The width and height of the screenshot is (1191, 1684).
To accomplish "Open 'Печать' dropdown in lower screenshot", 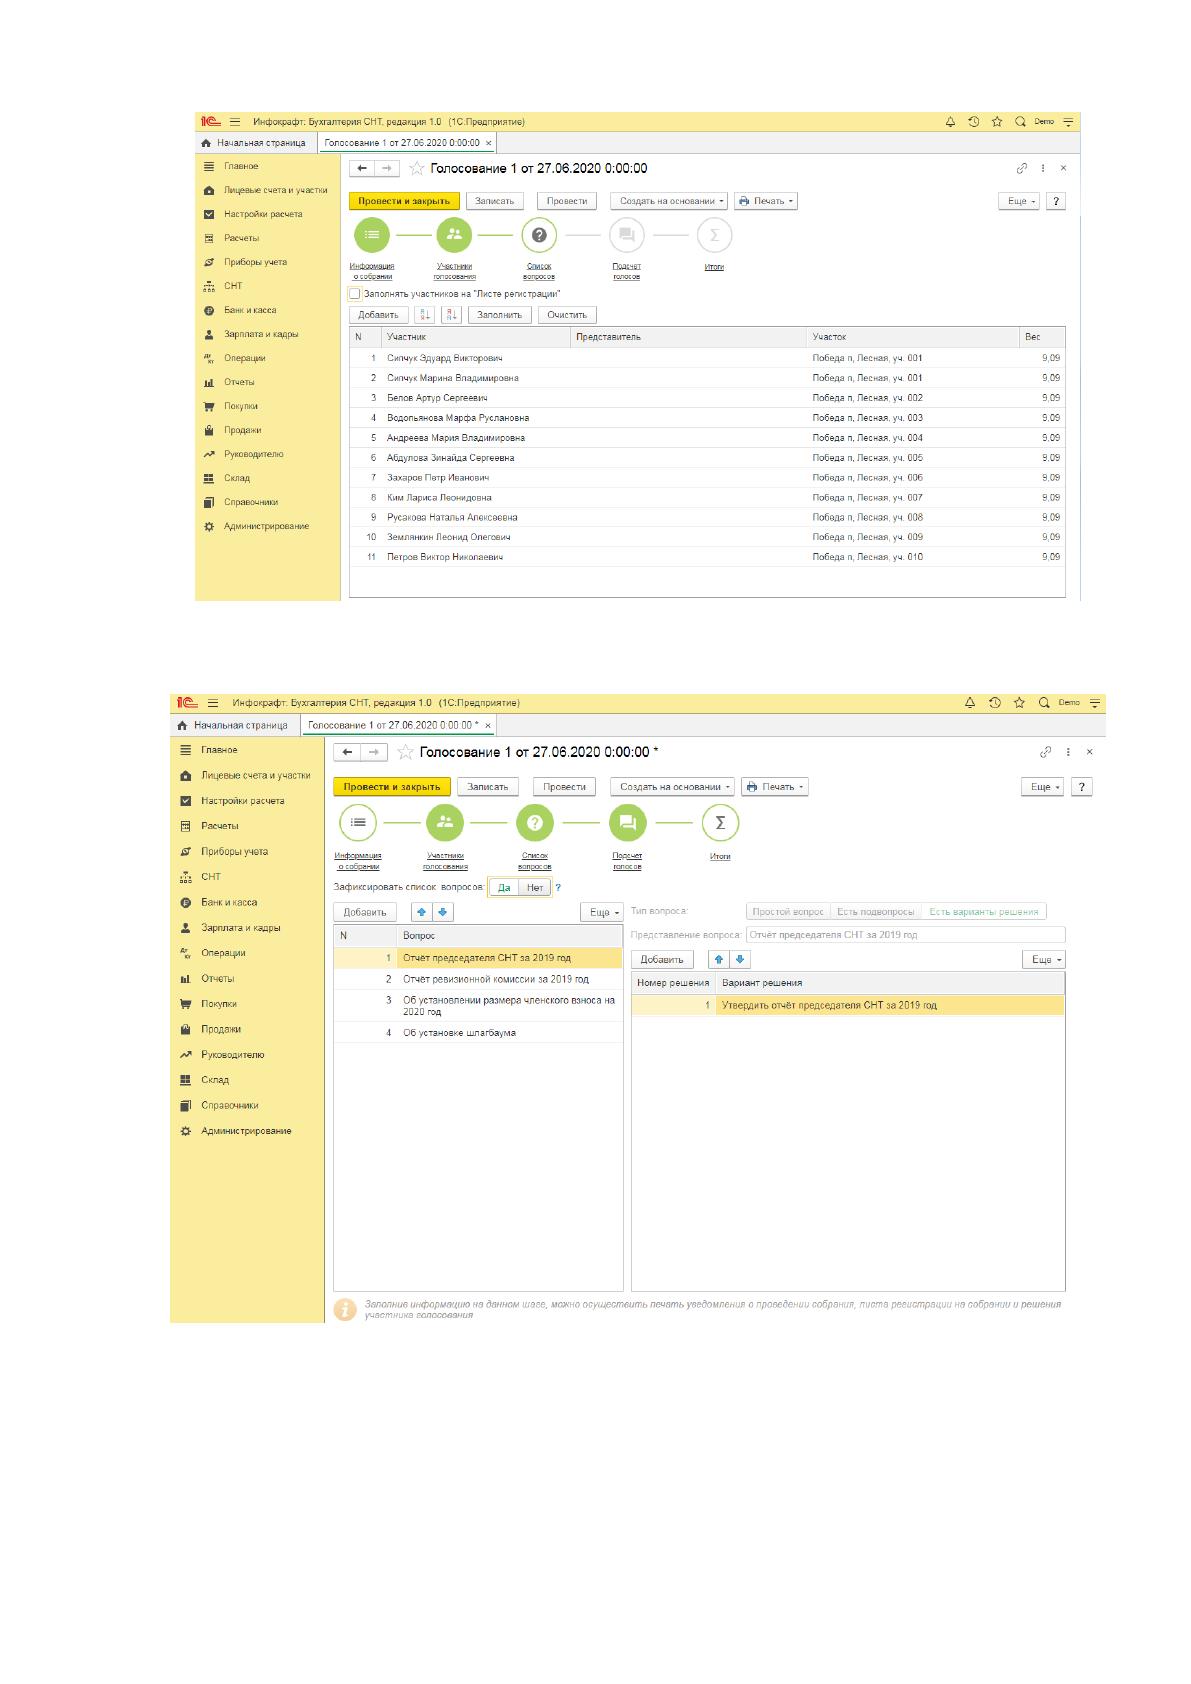I will click(x=775, y=787).
